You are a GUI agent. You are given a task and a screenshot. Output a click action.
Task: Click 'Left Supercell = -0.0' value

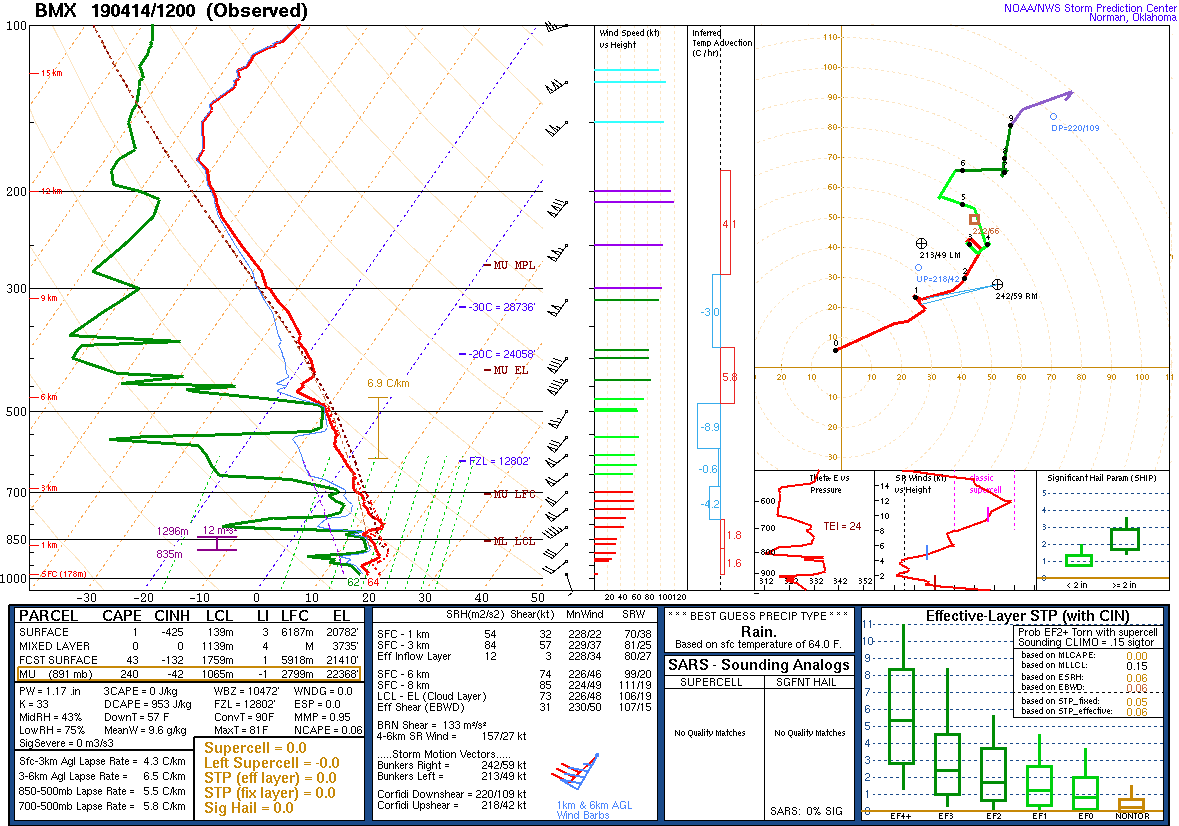[271, 763]
